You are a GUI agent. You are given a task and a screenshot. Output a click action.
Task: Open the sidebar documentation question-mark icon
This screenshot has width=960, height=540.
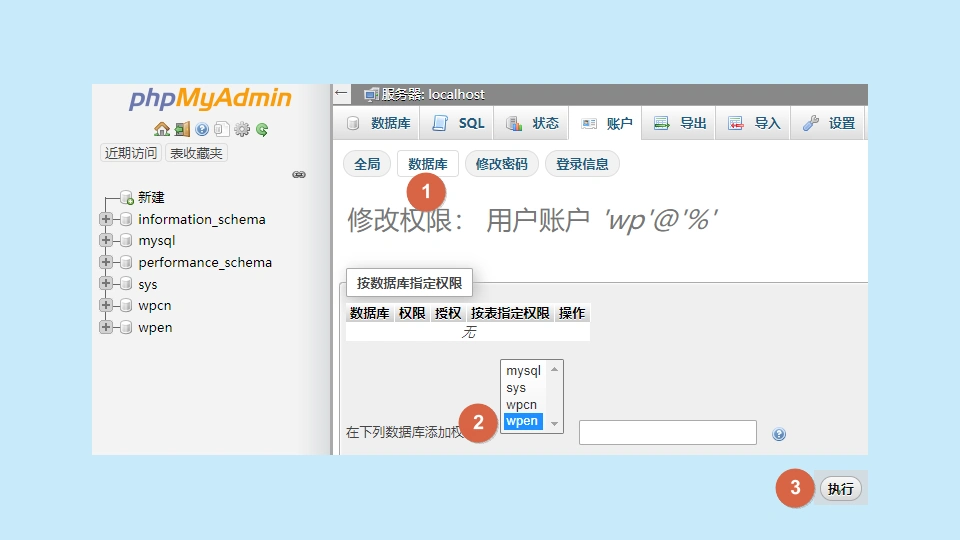pos(202,129)
